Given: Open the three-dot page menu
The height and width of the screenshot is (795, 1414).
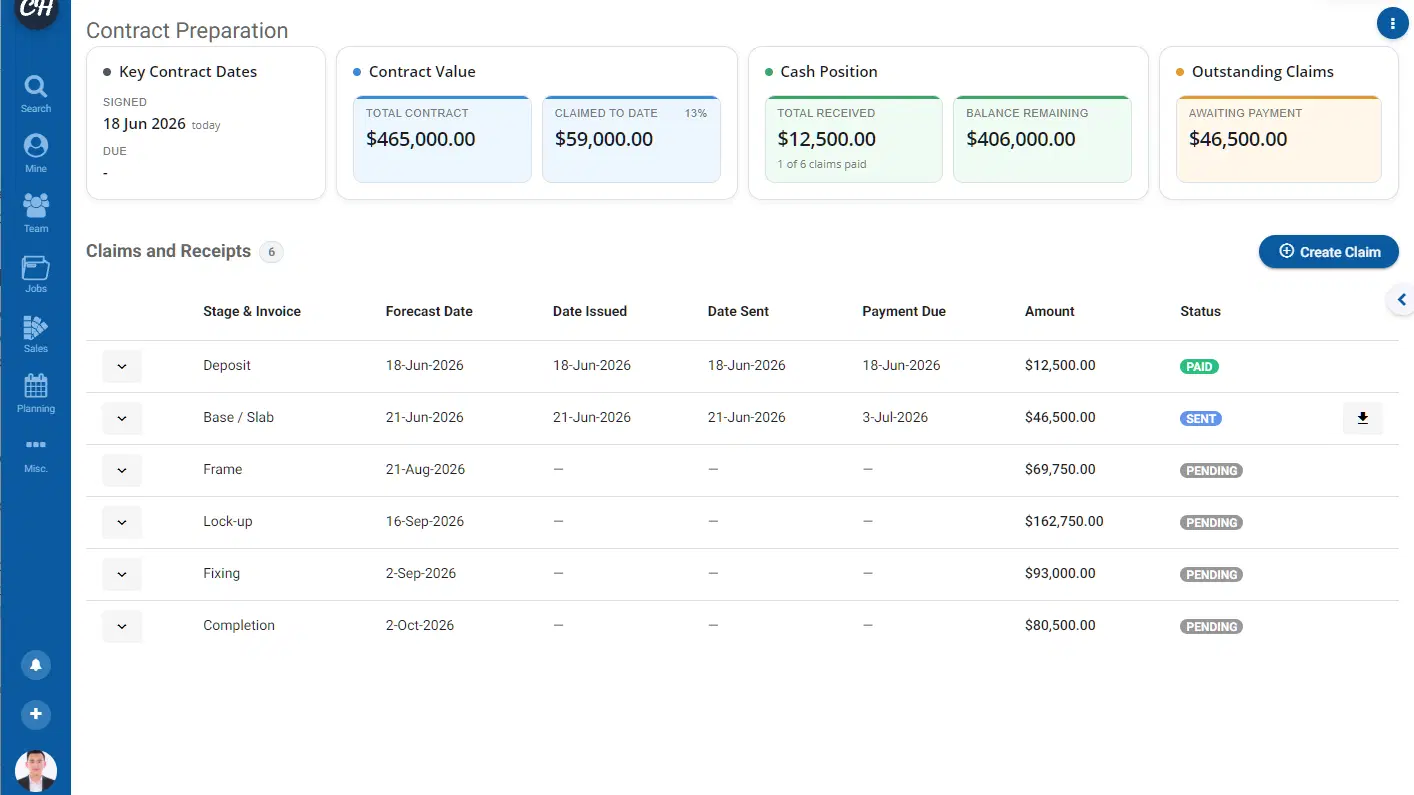Looking at the screenshot, I should [1392, 23].
